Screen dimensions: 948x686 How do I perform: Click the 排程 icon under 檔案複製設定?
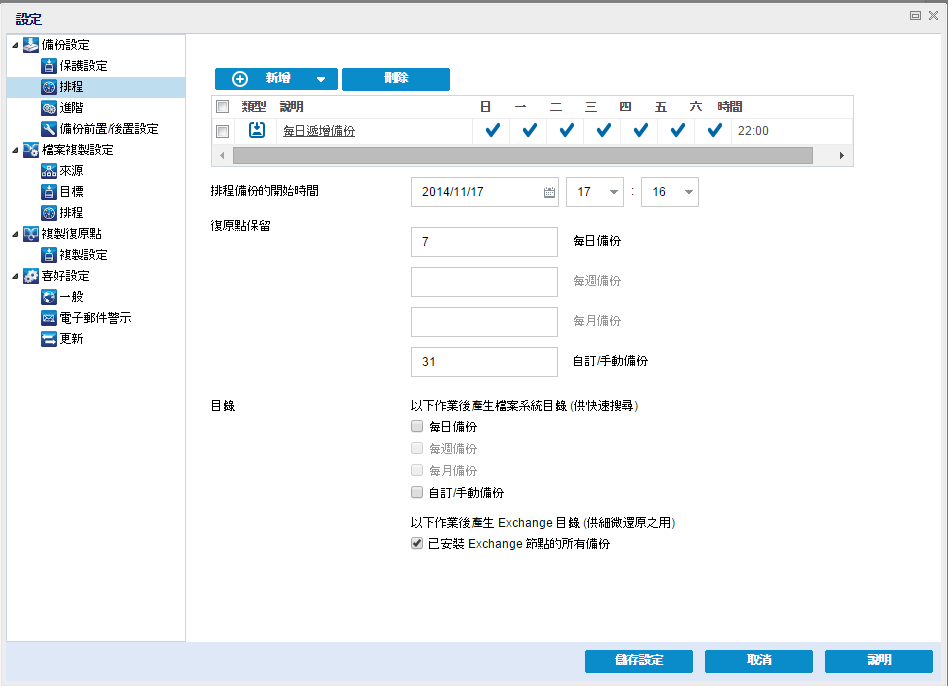pos(48,213)
